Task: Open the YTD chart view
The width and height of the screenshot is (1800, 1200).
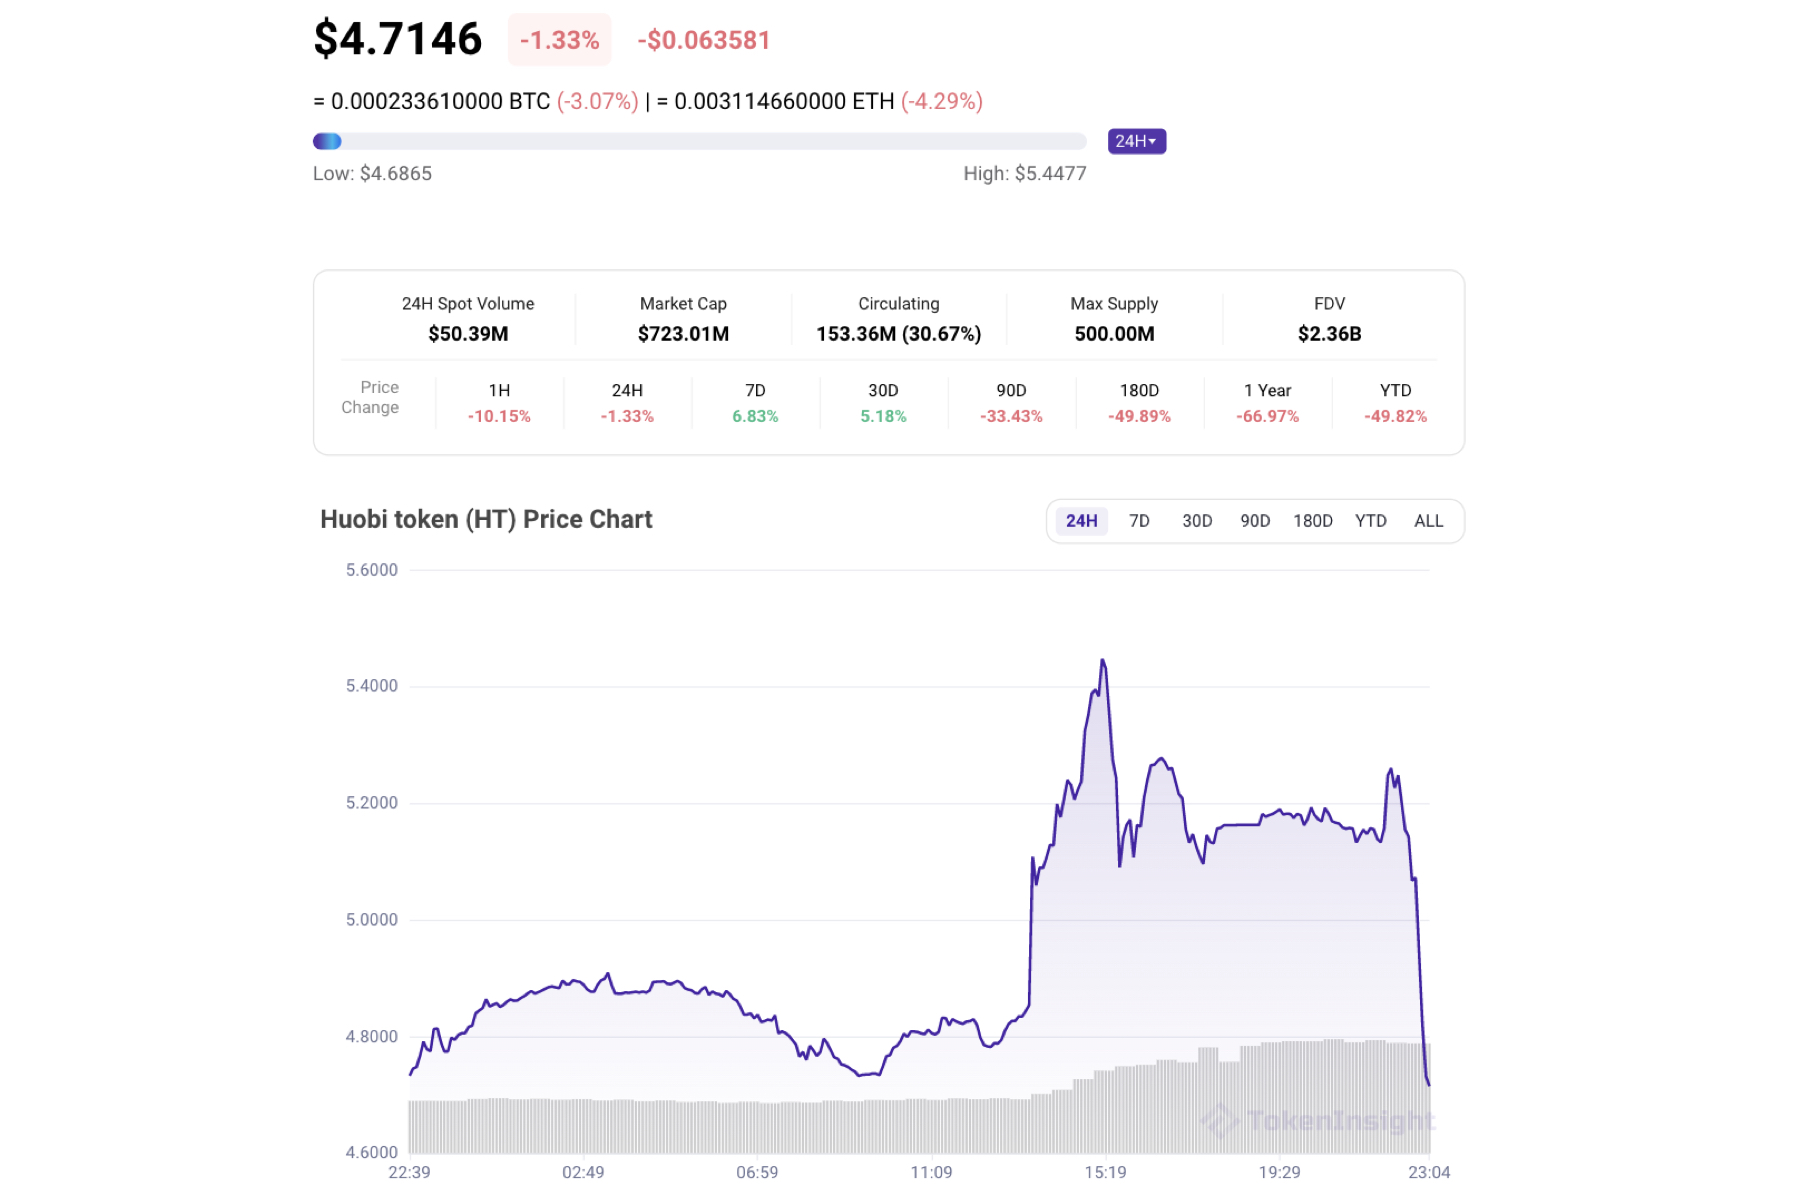Action: coord(1371,520)
